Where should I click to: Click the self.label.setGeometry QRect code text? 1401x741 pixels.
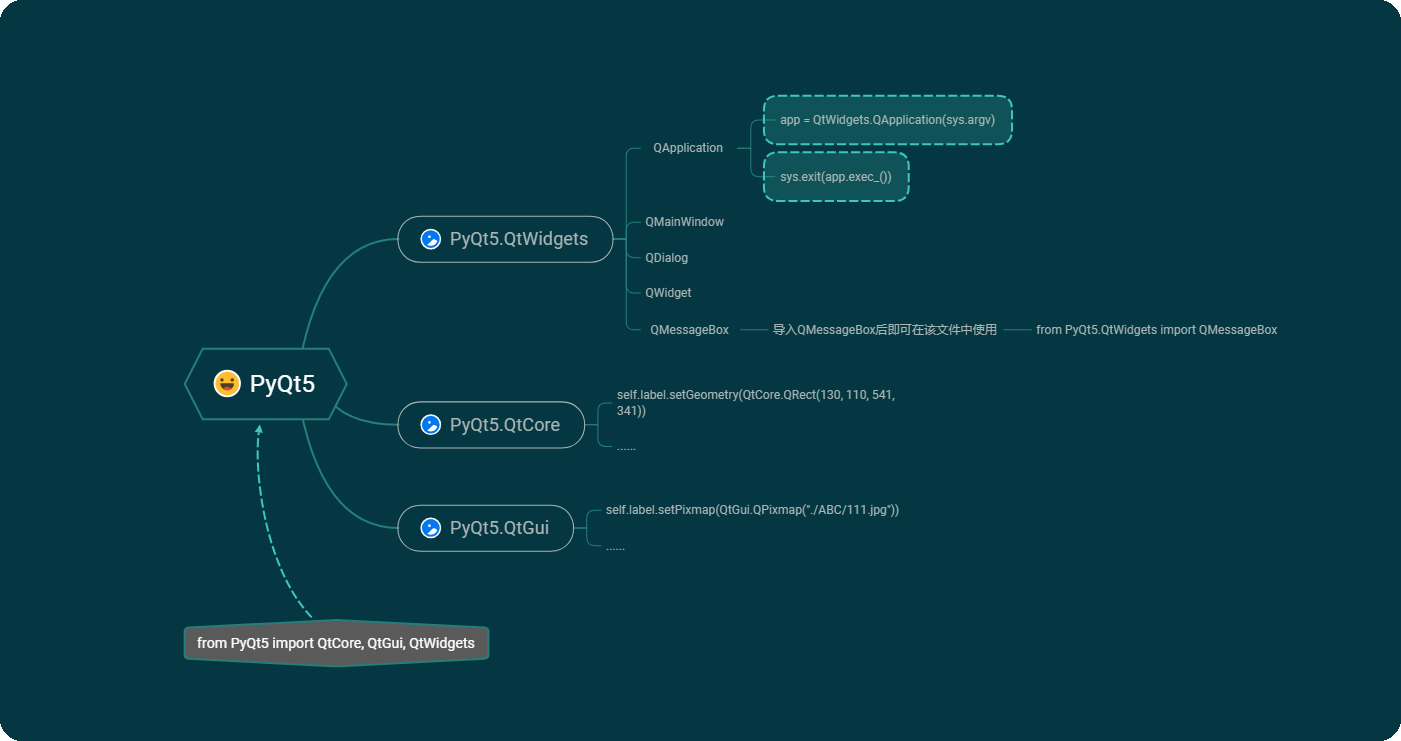coord(756,403)
